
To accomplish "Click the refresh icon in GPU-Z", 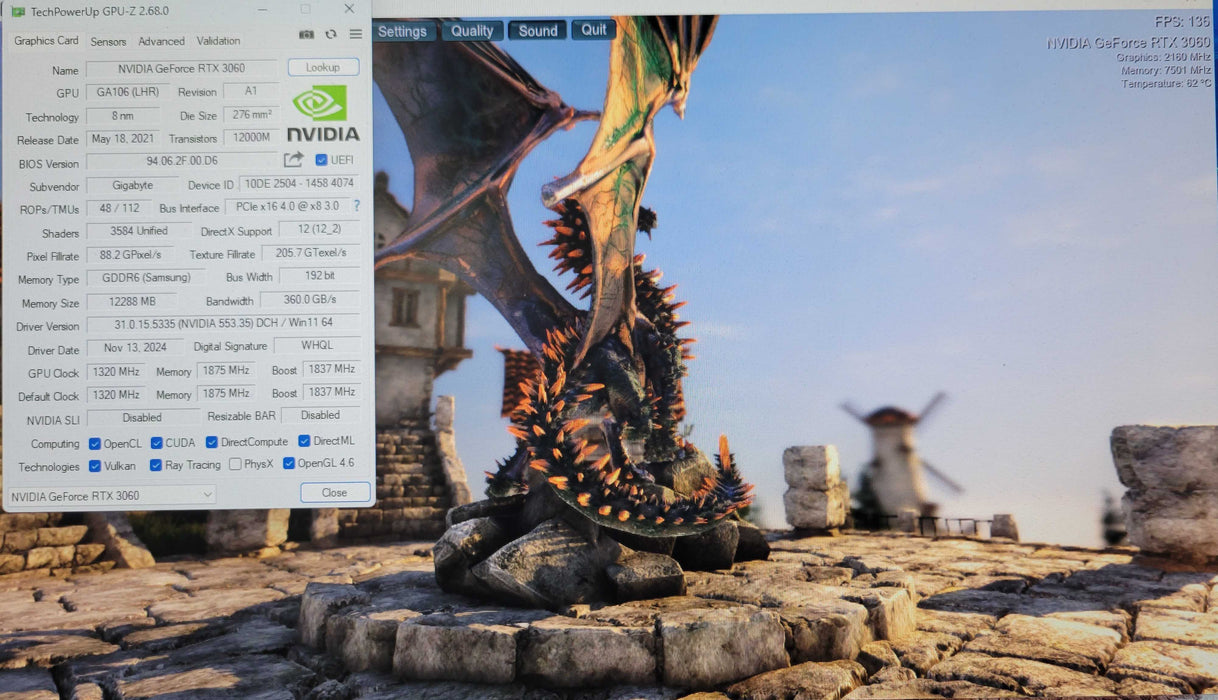I will coord(331,34).
